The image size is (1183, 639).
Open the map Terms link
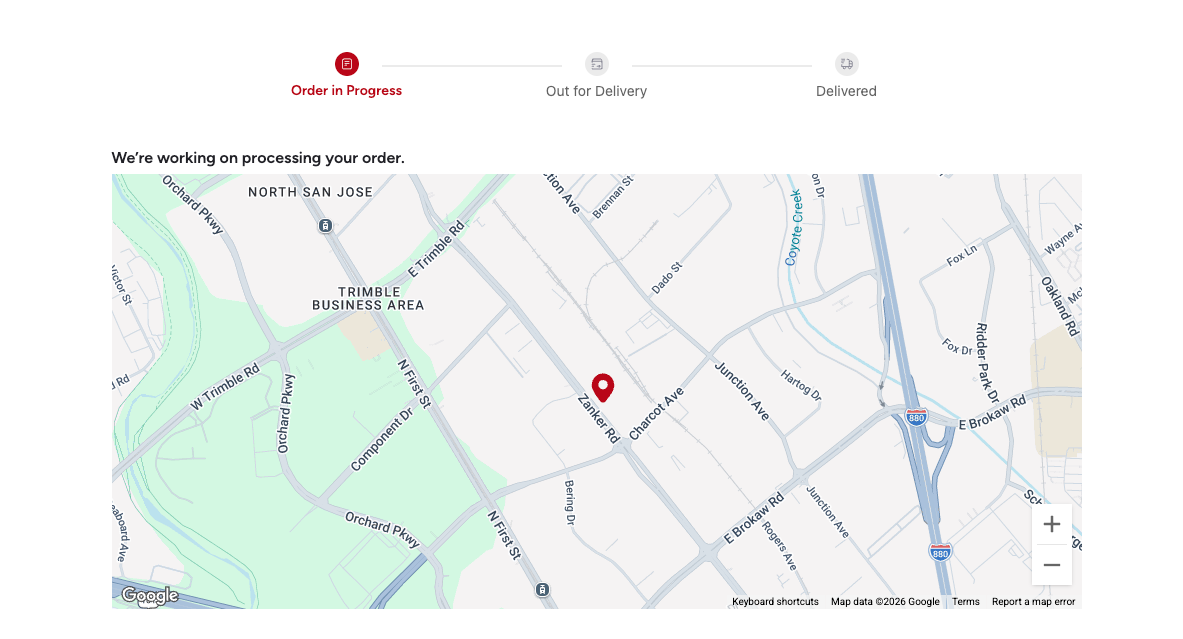coord(966,601)
